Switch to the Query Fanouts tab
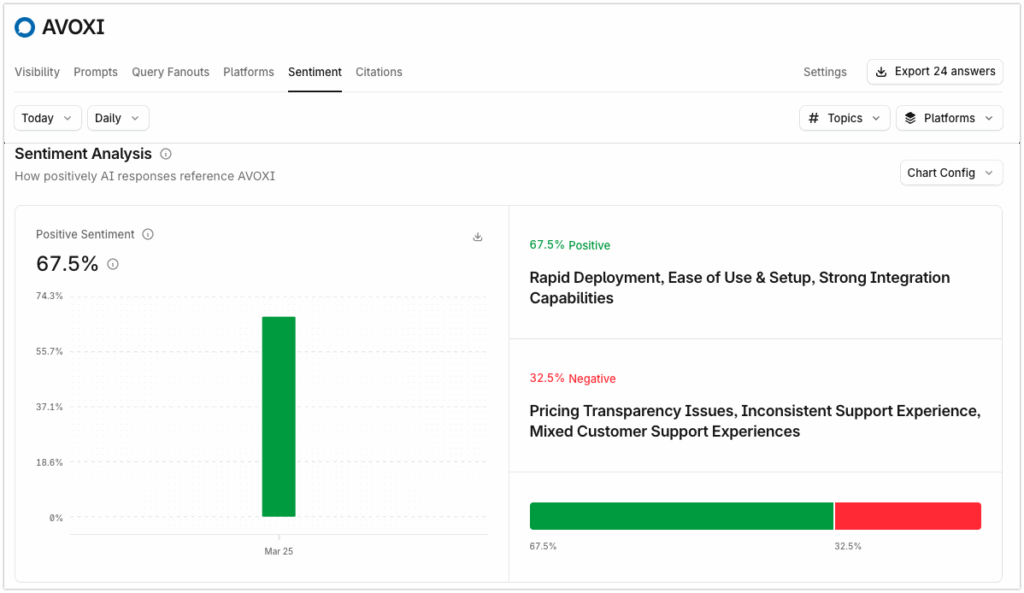 [170, 71]
